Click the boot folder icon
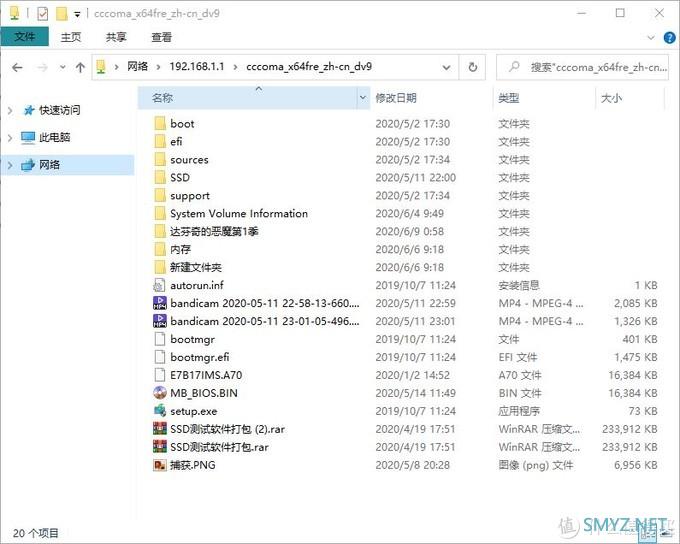Screen dimensions: 680x544 coord(160,124)
